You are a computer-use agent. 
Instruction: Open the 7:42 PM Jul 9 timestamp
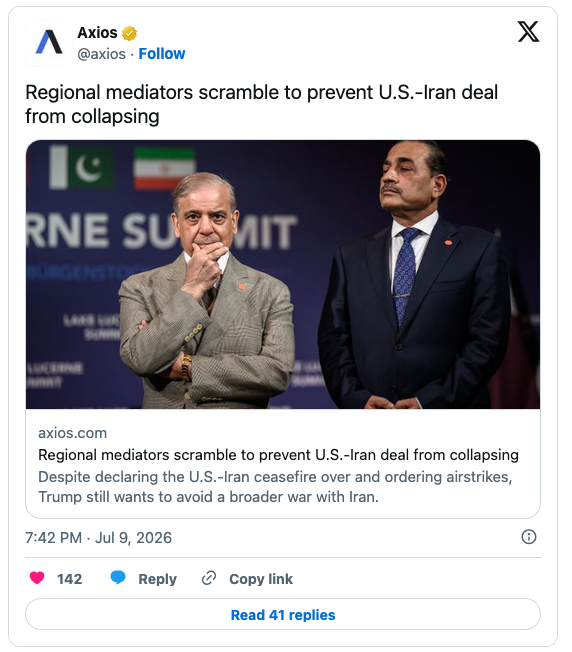(x=98, y=538)
